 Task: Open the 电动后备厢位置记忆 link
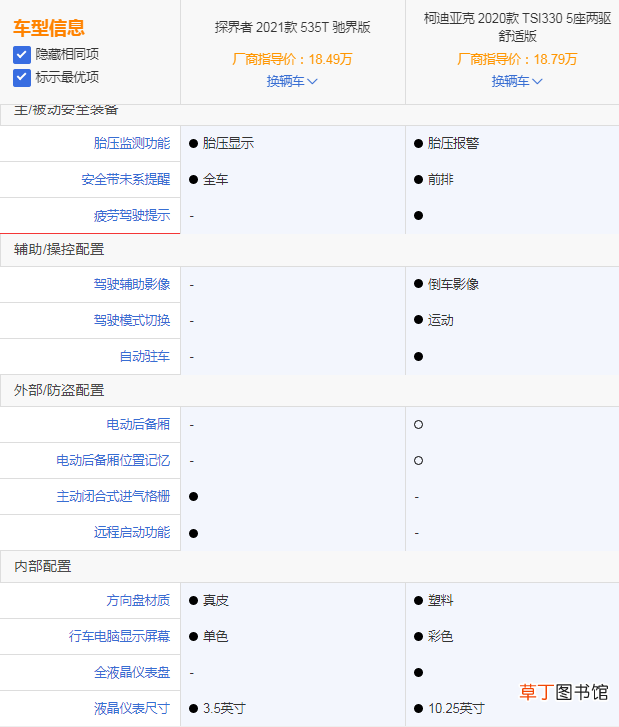pyautogui.click(x=113, y=460)
